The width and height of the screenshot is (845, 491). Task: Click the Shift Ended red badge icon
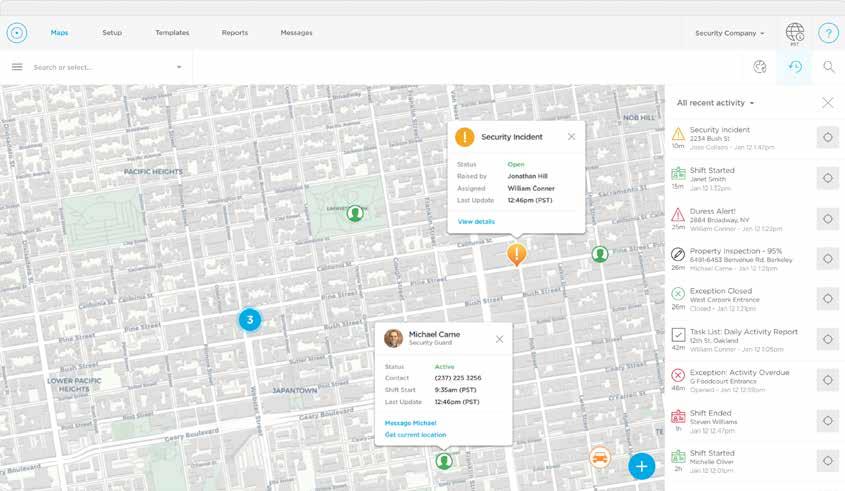(x=678, y=416)
